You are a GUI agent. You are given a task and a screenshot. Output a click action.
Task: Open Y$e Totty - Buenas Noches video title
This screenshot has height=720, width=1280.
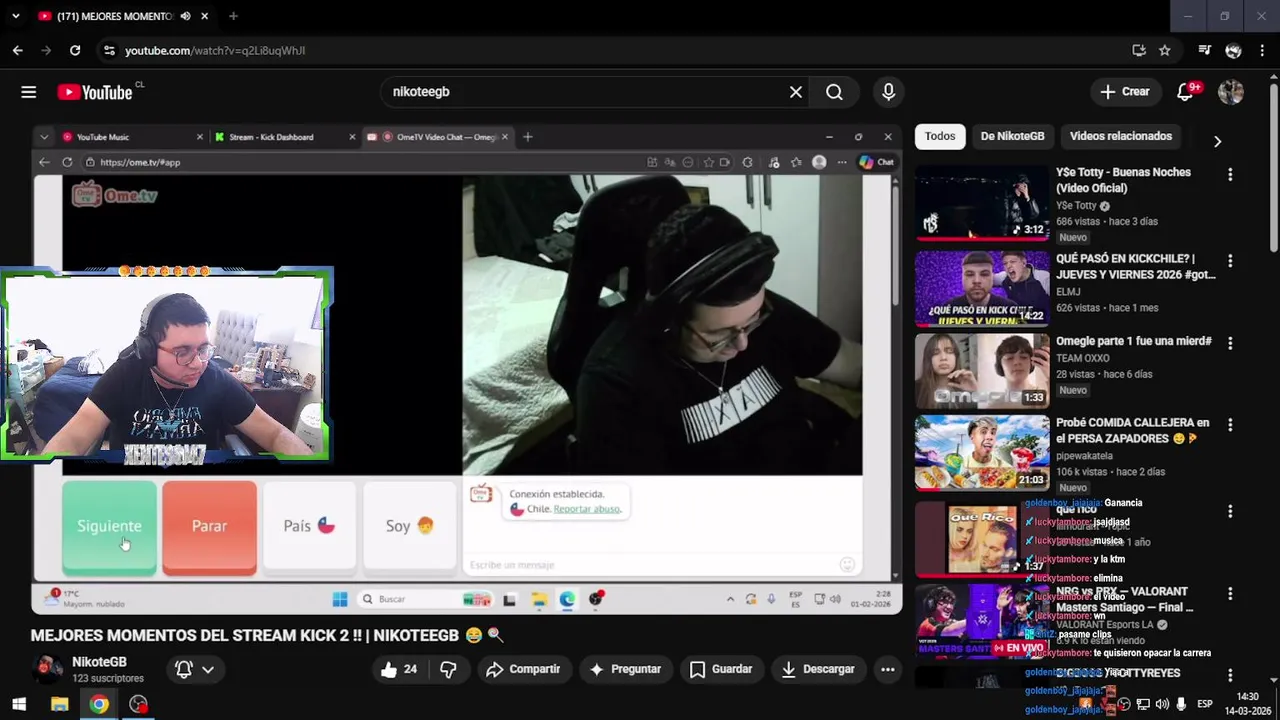(x=1123, y=180)
